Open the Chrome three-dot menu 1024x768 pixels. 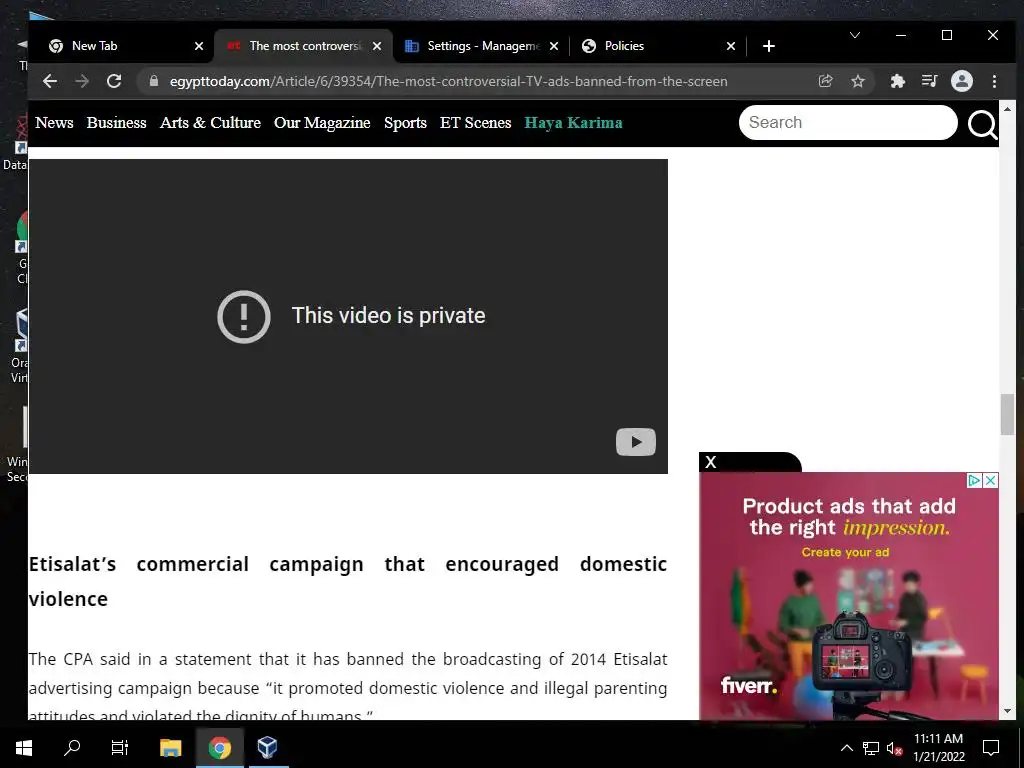click(x=994, y=81)
